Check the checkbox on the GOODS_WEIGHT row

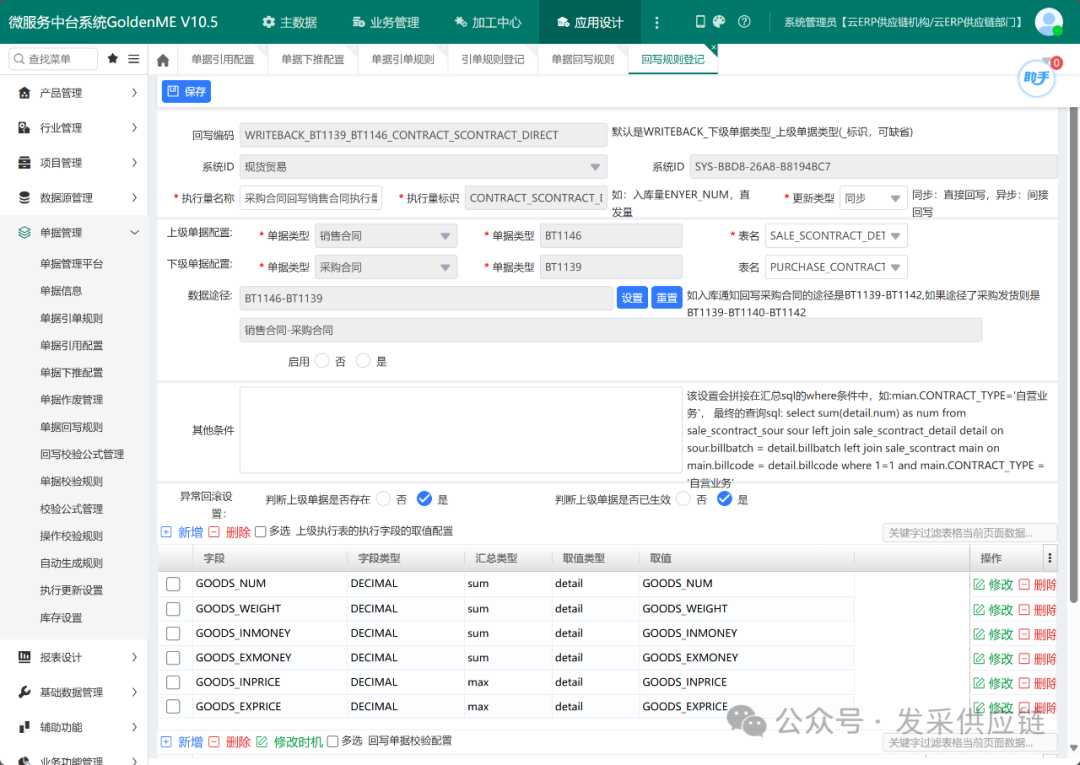tap(173, 608)
